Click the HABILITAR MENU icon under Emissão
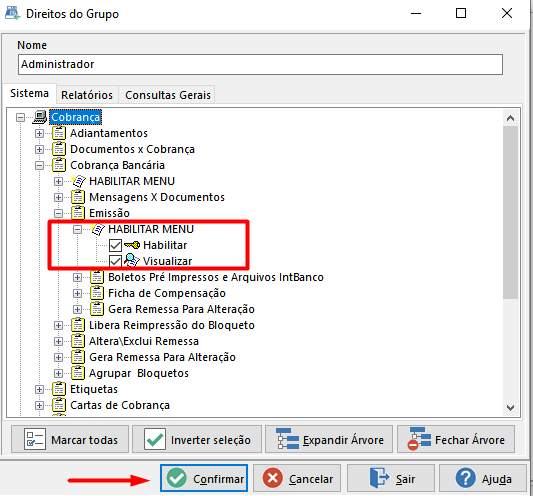Image resolution: width=533 pixels, height=496 pixels. click(x=98, y=229)
